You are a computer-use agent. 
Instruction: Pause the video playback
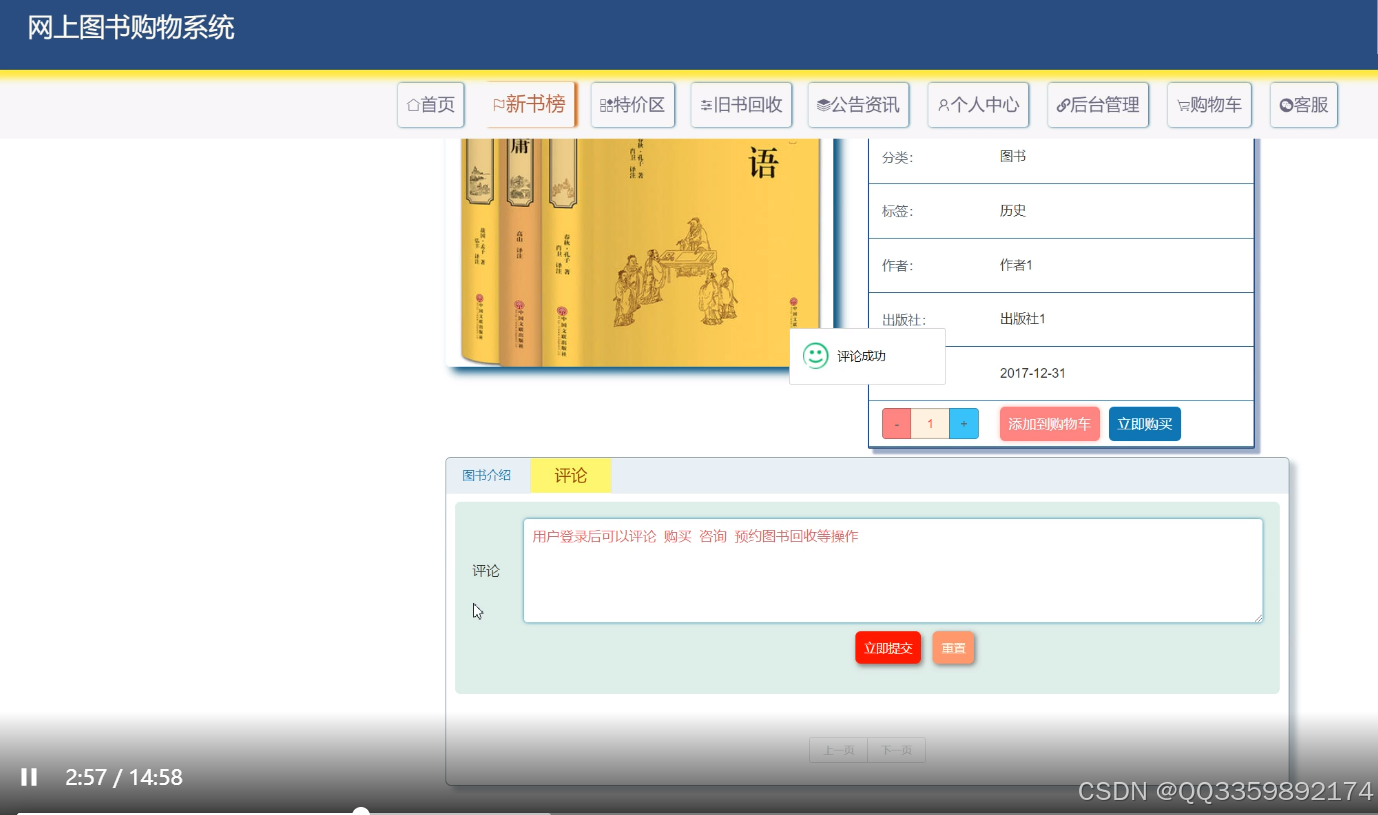pyautogui.click(x=29, y=777)
